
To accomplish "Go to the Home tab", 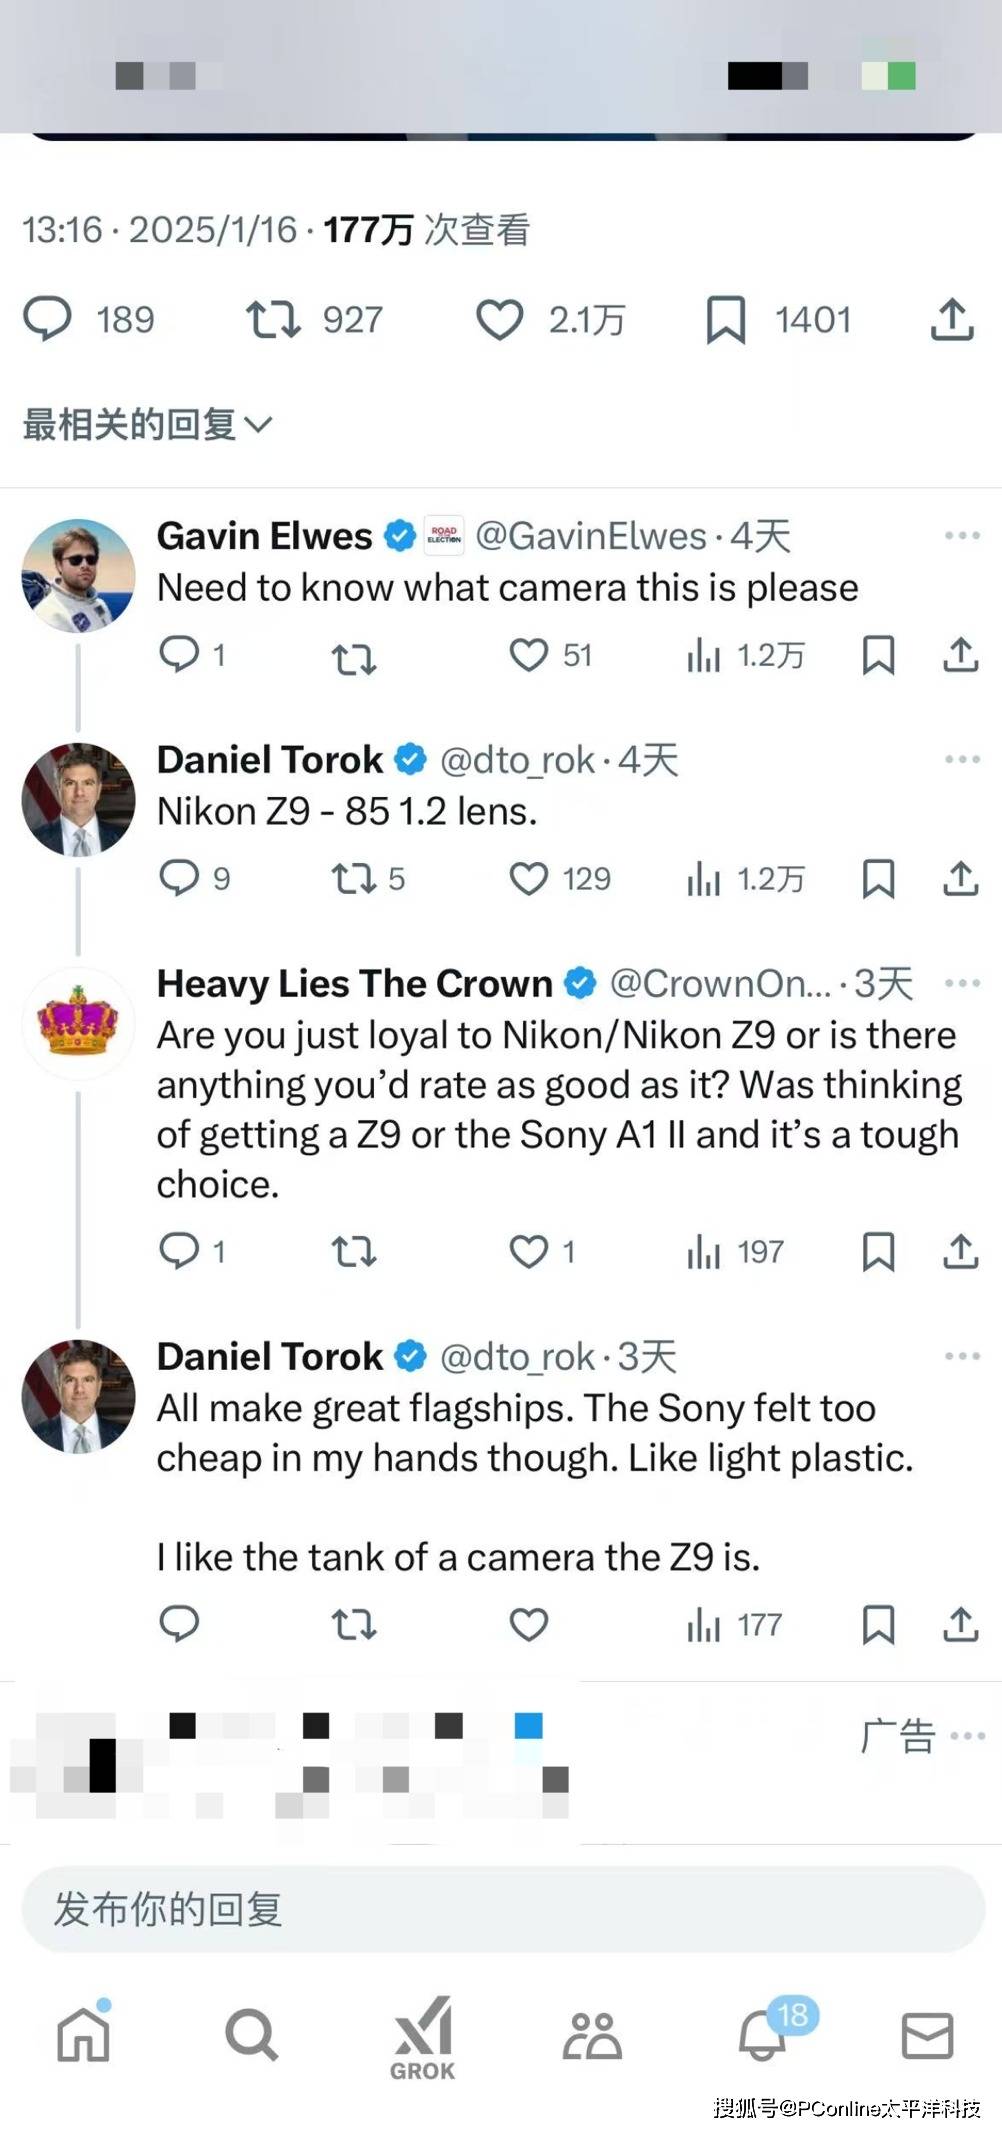I will (x=83, y=2035).
